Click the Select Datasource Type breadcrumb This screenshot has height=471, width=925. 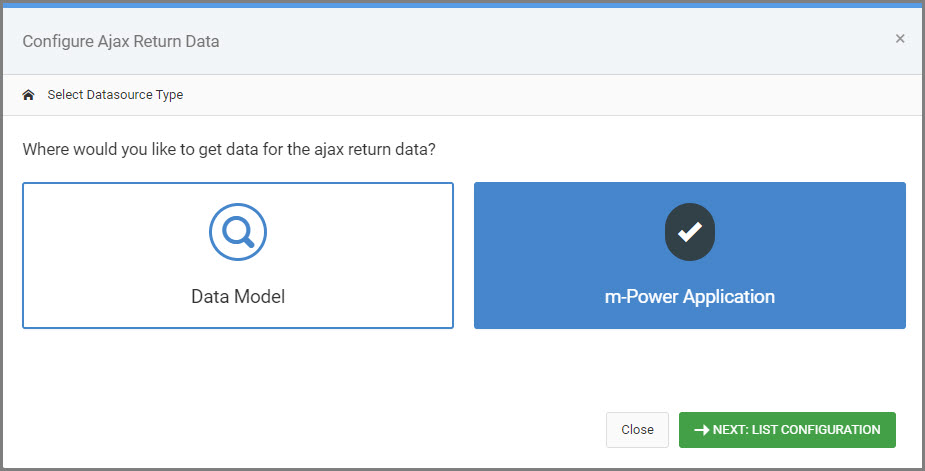115,95
